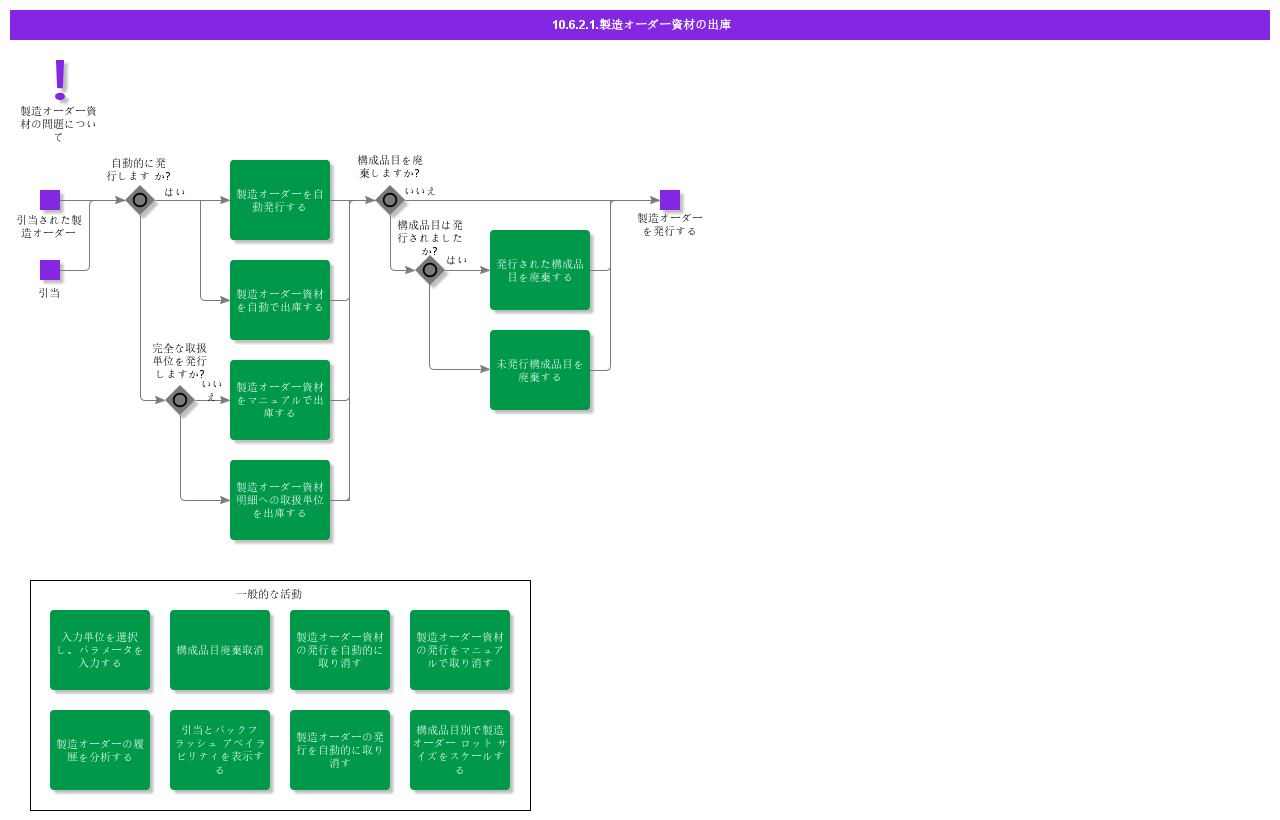
Task: Click the 製造オーダーを発行する purple end square
Action: tap(670, 200)
